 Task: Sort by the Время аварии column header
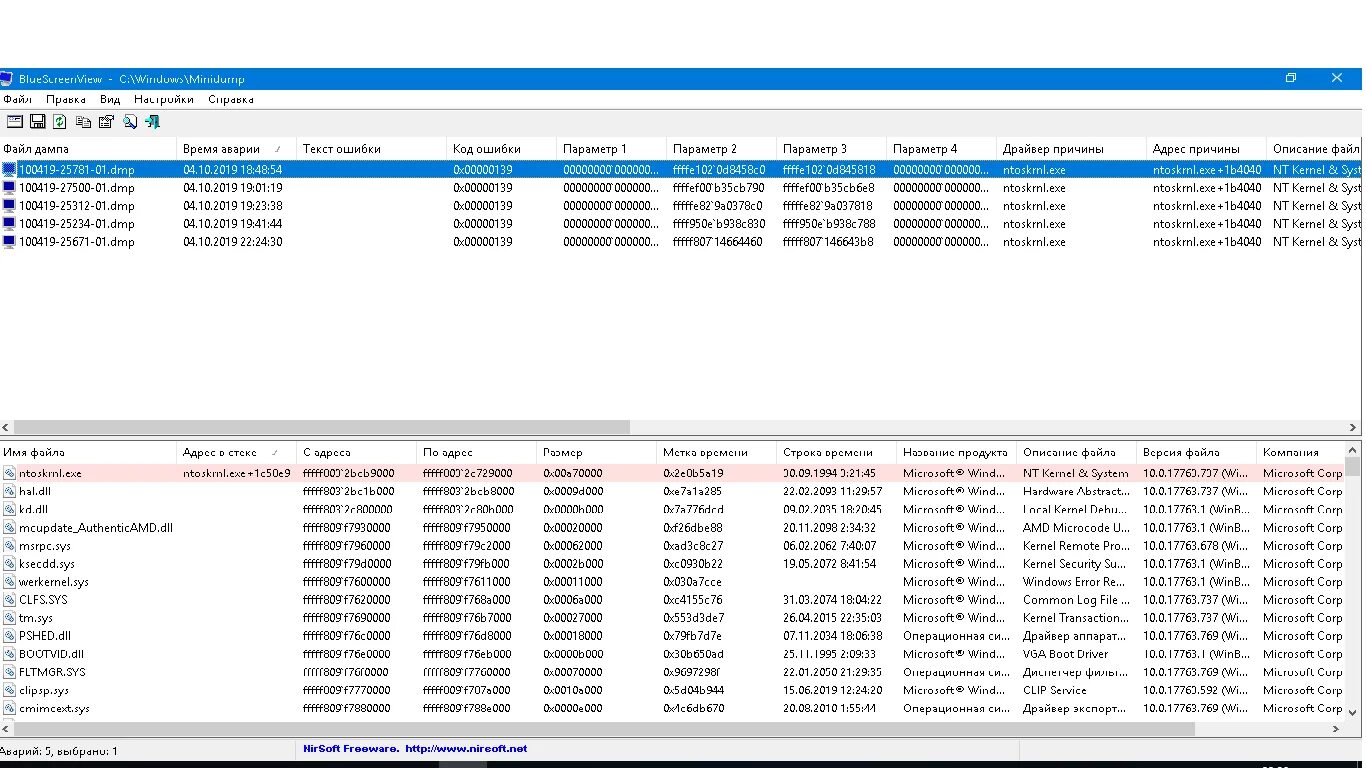point(236,148)
